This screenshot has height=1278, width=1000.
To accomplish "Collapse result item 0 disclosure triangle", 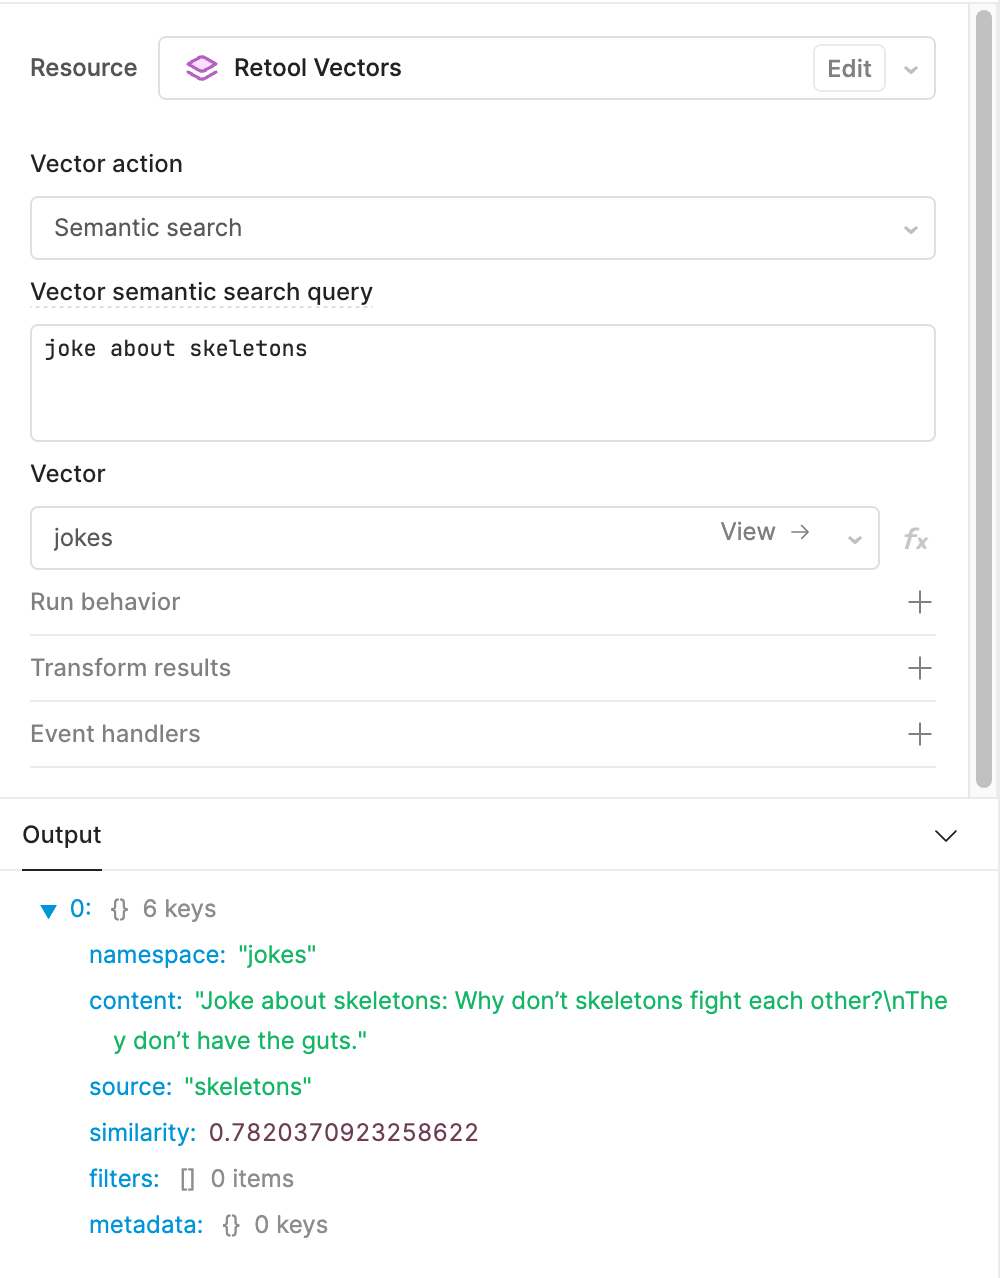I will [x=48, y=910].
